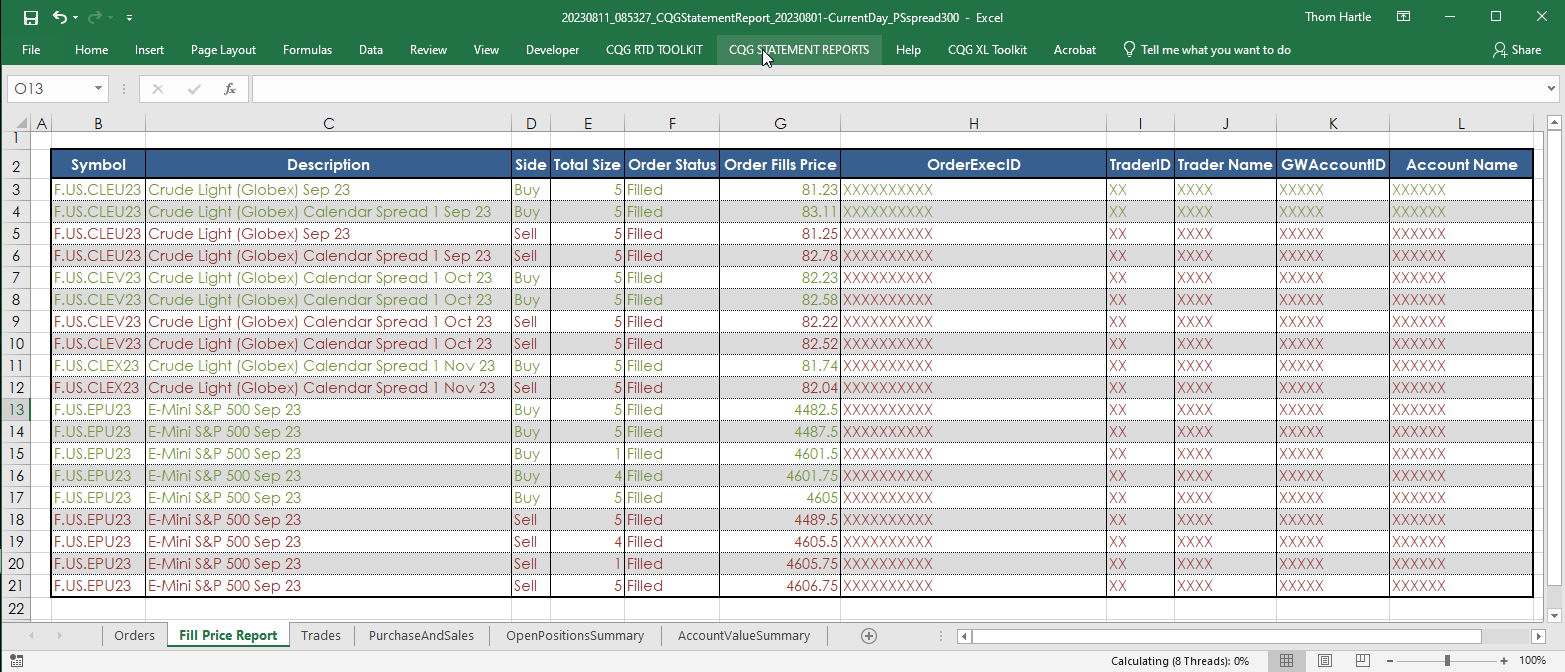Viewport: 1565px width, 672px height.
Task: Click the Insert Function fx icon
Action: tap(229, 89)
